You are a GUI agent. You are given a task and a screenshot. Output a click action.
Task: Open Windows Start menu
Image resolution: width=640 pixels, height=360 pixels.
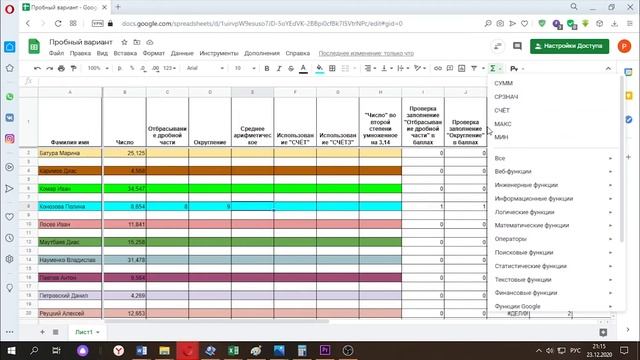pos(11,351)
